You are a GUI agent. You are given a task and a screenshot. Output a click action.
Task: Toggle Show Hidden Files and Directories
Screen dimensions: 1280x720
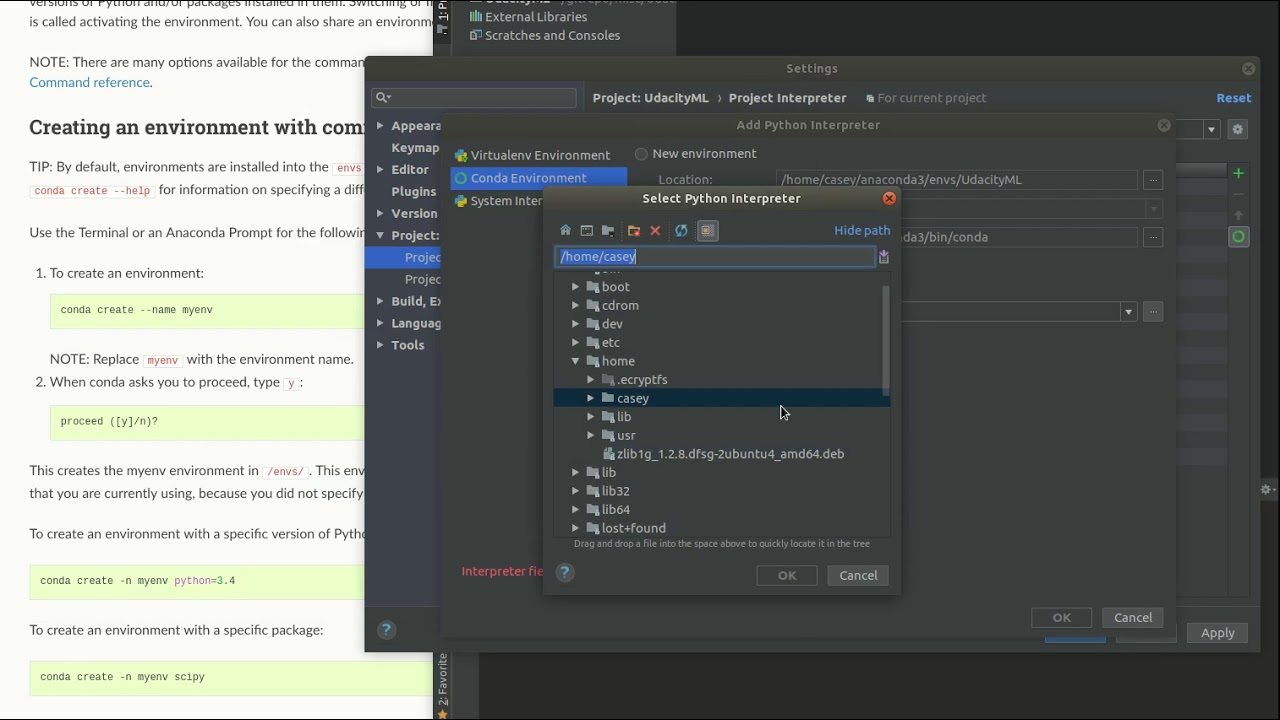coord(707,231)
